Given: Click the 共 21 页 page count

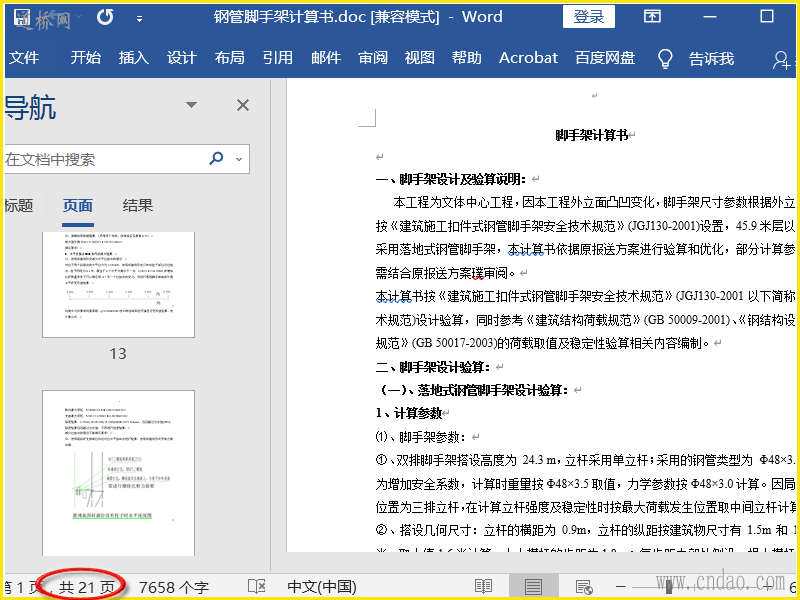Looking at the screenshot, I should pyautogui.click(x=86, y=587).
